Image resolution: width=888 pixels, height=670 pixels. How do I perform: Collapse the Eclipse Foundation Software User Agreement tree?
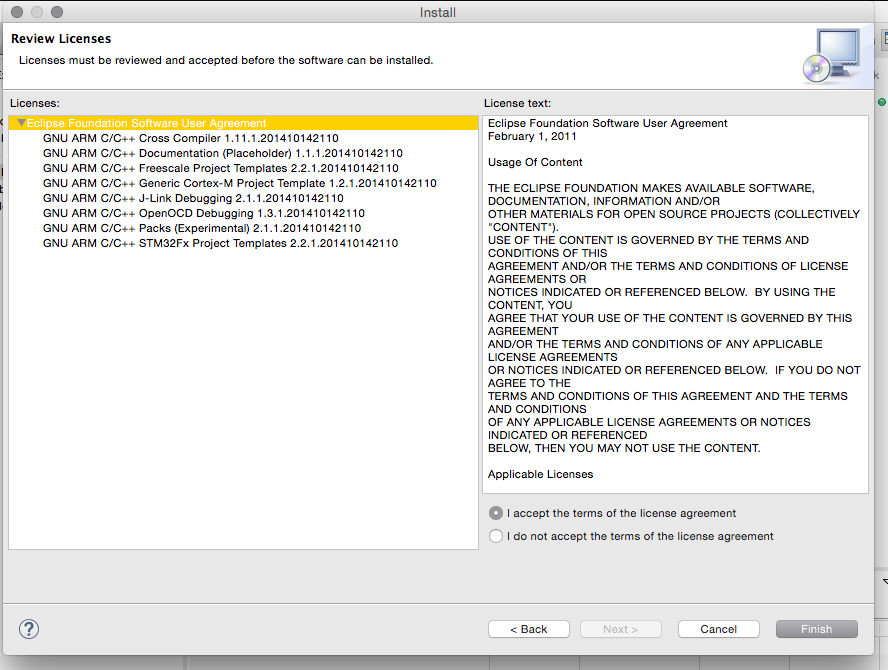[x=21, y=123]
